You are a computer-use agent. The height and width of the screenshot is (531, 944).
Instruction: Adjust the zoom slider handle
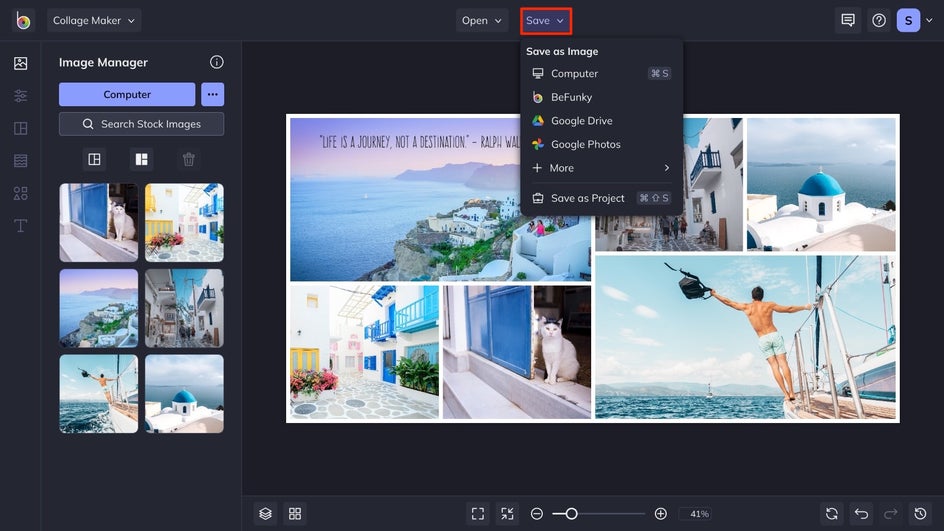(571, 514)
